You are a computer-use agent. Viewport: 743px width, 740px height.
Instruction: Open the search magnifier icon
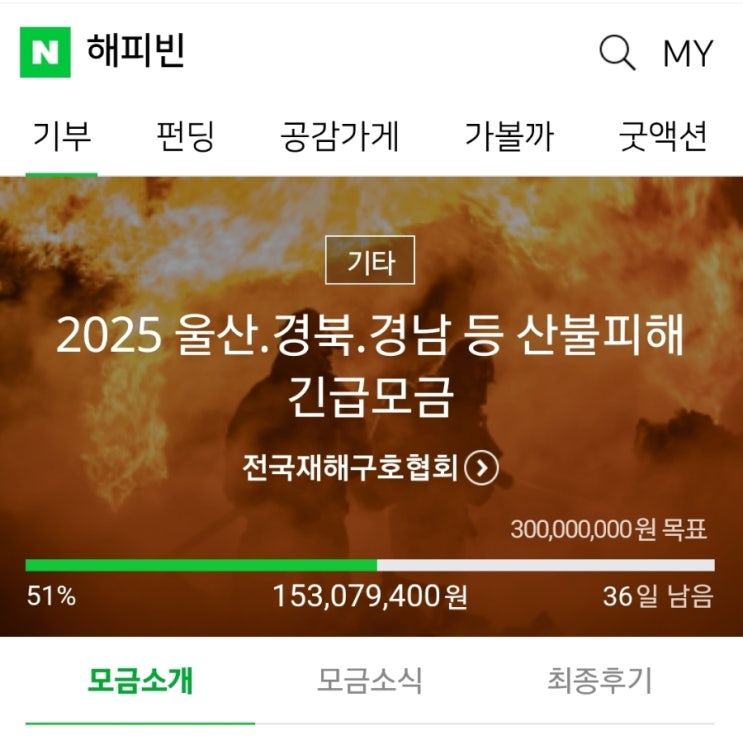(x=617, y=52)
